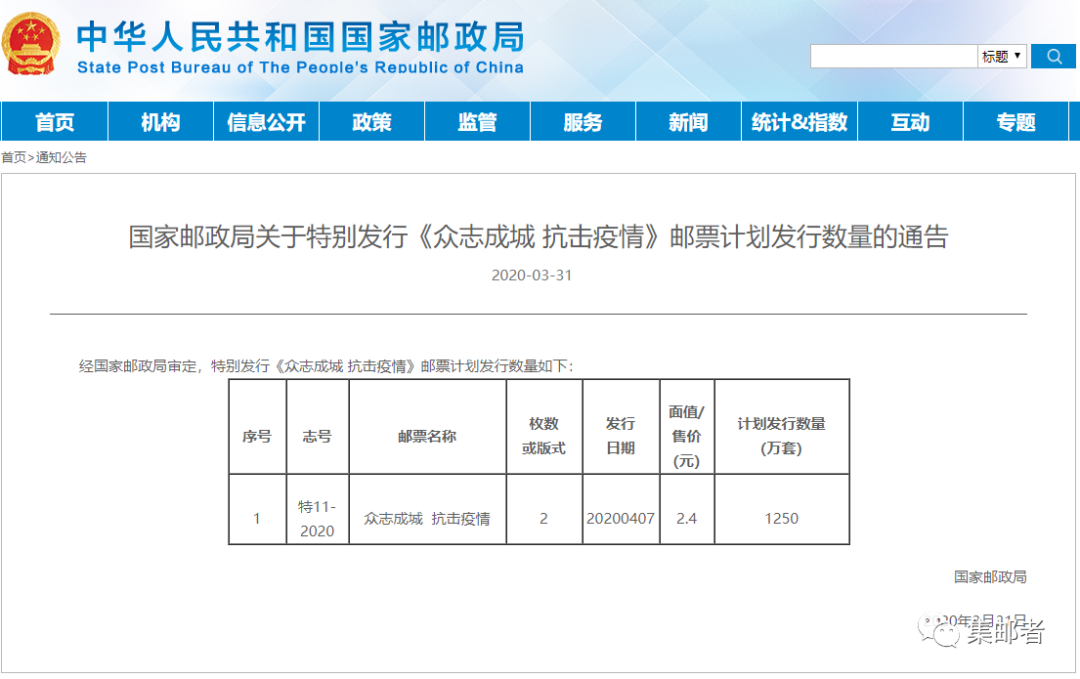
Task: Click the 首页 breadcrumb link
Action: pyautogui.click(x=13, y=157)
